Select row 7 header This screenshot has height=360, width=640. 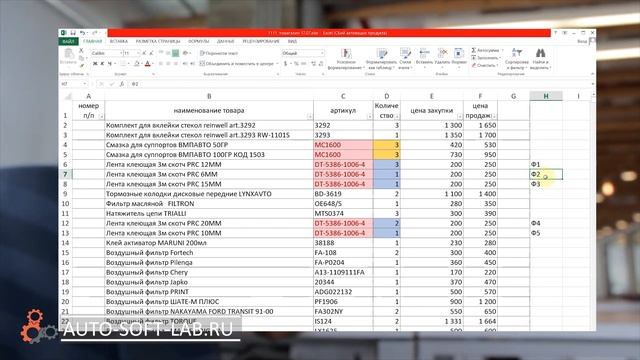[65, 174]
